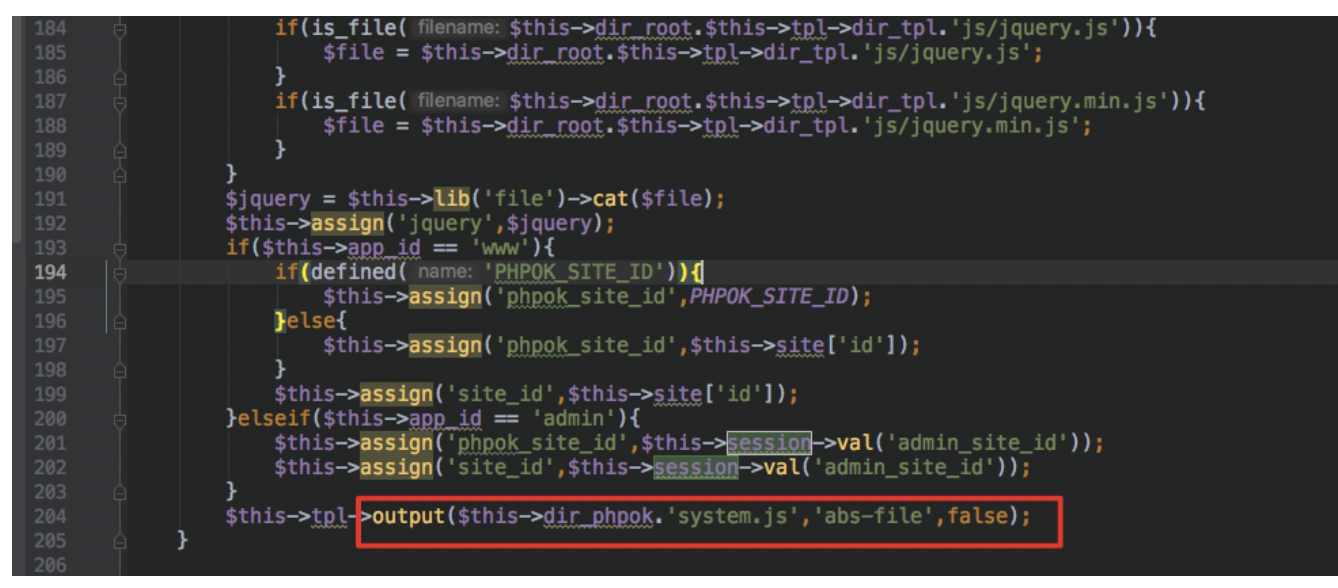Fold the if block at line 193

(121, 248)
